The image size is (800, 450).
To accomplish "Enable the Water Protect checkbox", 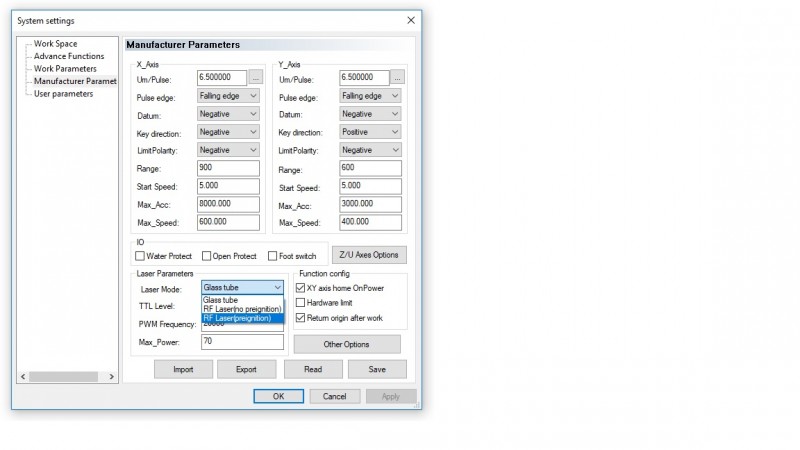I will [x=141, y=256].
